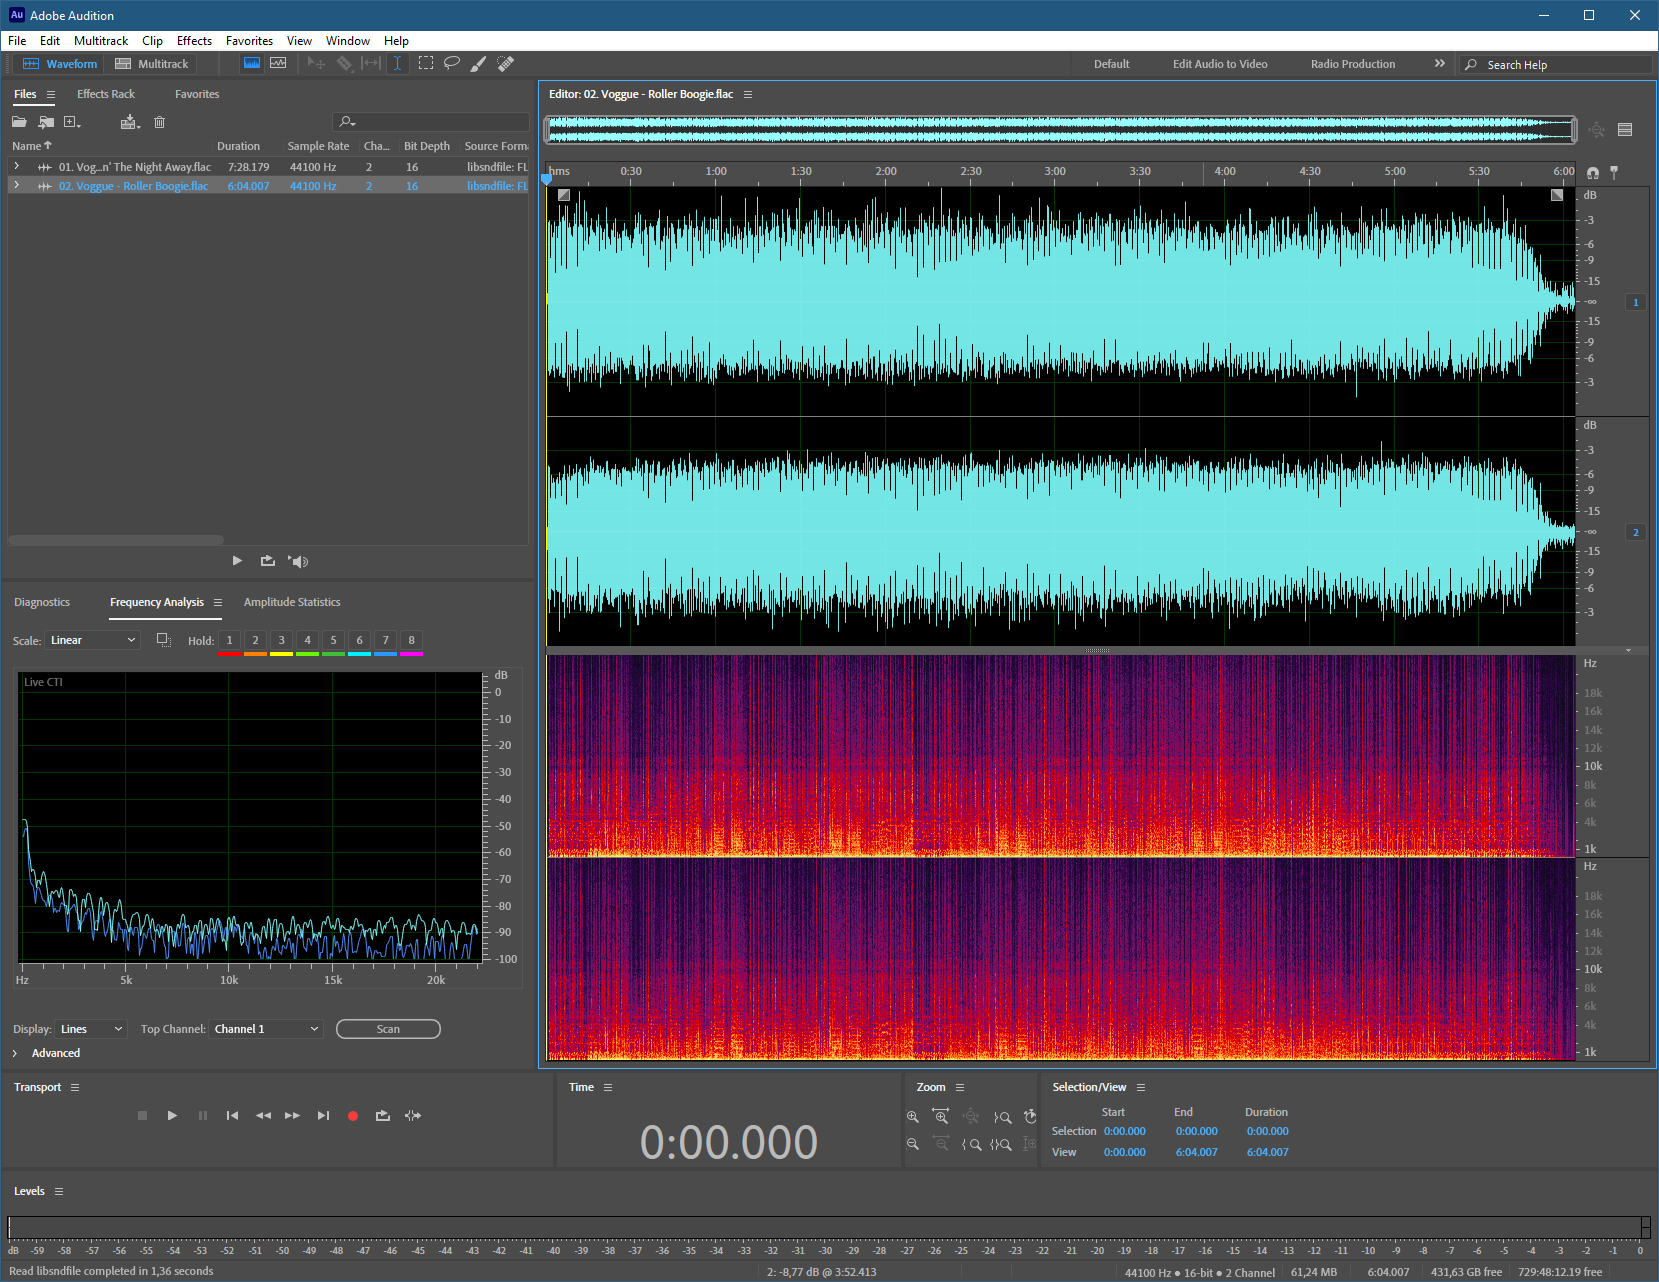Click the Import File icon
Image resolution: width=1659 pixels, height=1282 pixels.
[46, 122]
